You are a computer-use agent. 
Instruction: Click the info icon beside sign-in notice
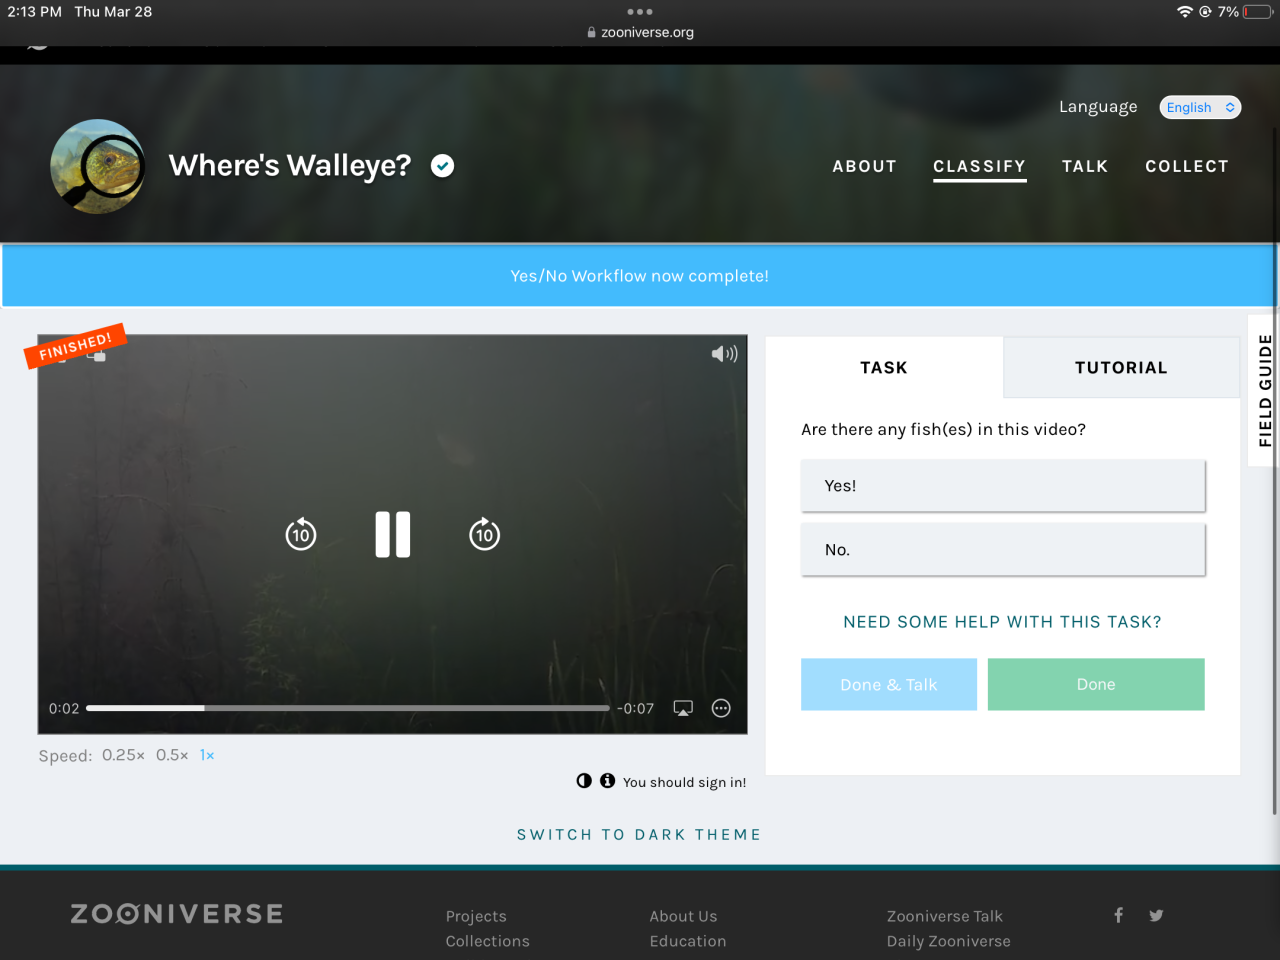(607, 781)
